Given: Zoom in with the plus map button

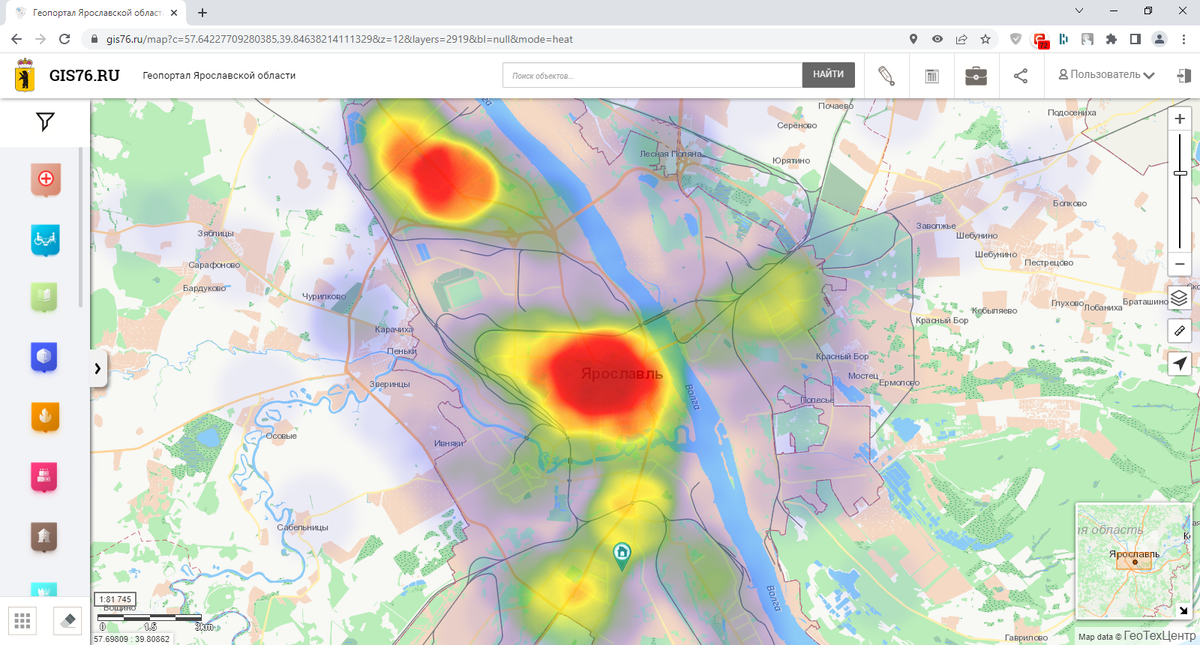Looking at the screenshot, I should point(1180,118).
